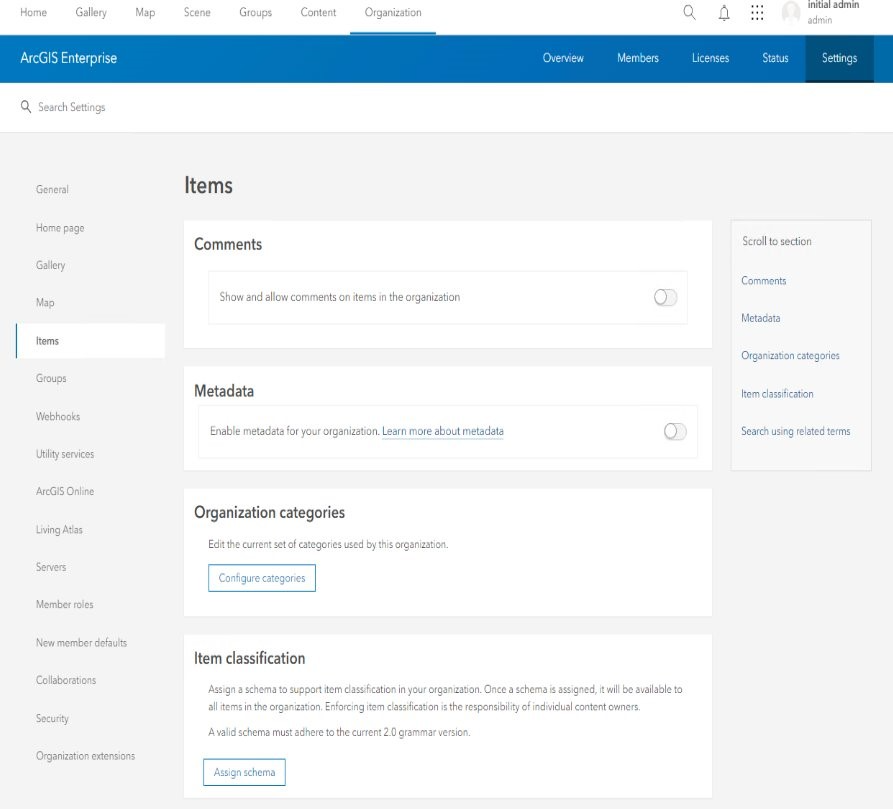The height and width of the screenshot is (809, 893).
Task: View notifications via the bell icon
Action: [x=723, y=13]
